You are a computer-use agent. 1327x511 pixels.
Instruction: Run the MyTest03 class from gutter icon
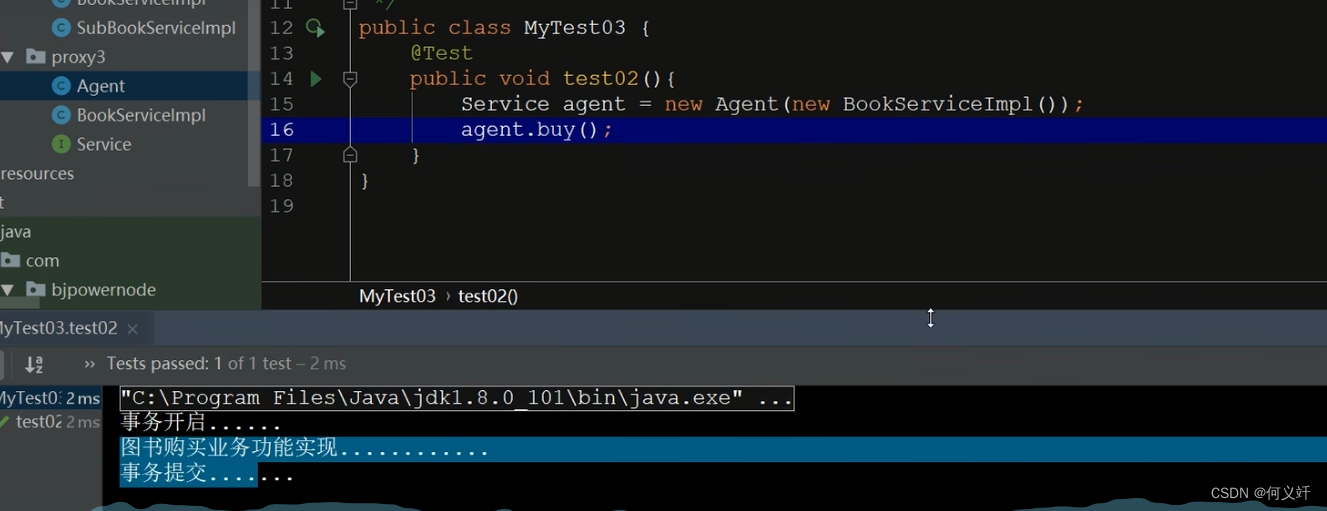click(x=315, y=28)
